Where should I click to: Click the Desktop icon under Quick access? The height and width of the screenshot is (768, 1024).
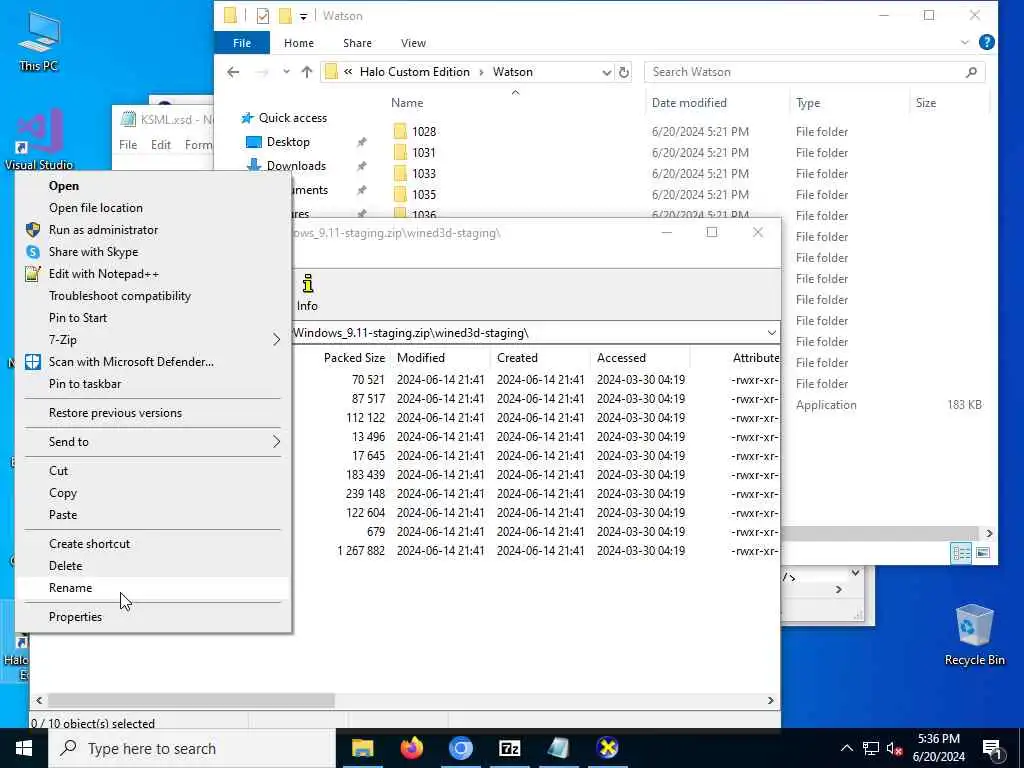pyautogui.click(x=253, y=142)
